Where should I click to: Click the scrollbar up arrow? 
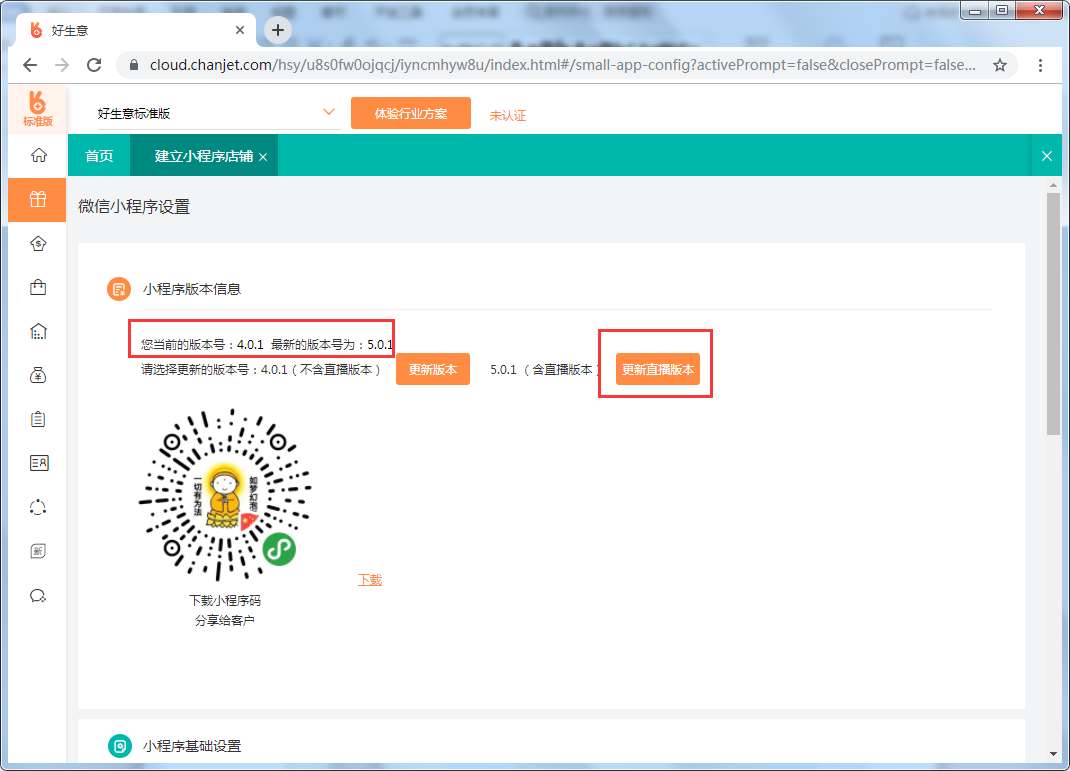point(1054,185)
